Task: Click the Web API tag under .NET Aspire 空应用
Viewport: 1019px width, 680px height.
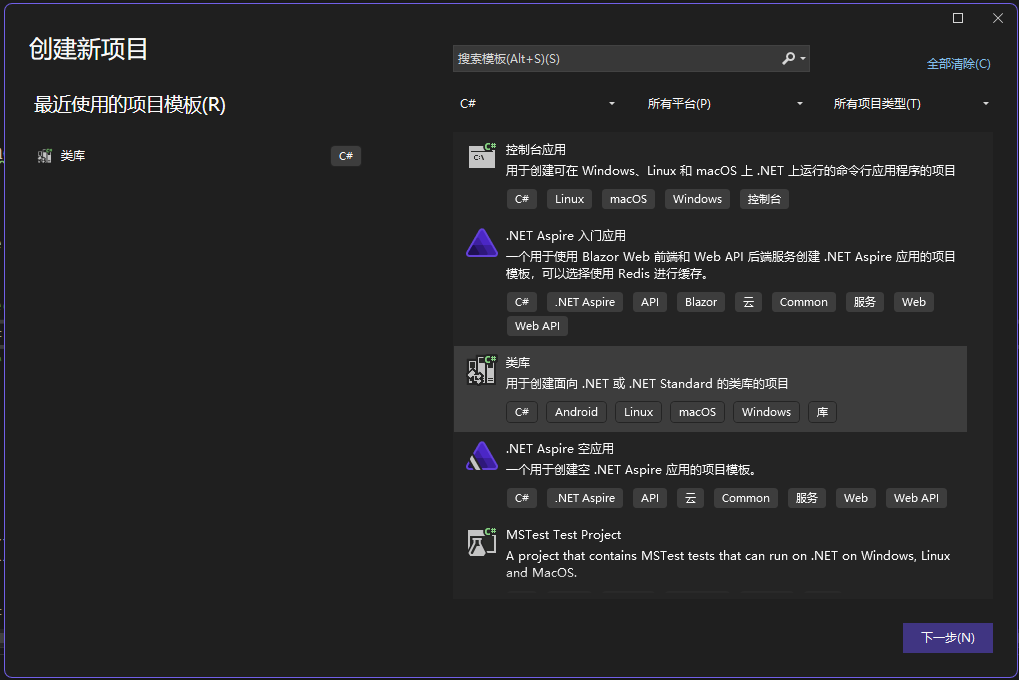Action: (x=916, y=498)
